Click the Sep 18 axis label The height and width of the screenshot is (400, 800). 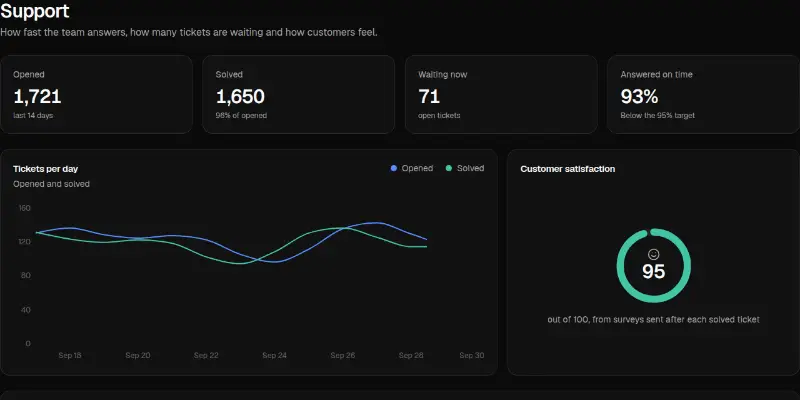coord(70,356)
